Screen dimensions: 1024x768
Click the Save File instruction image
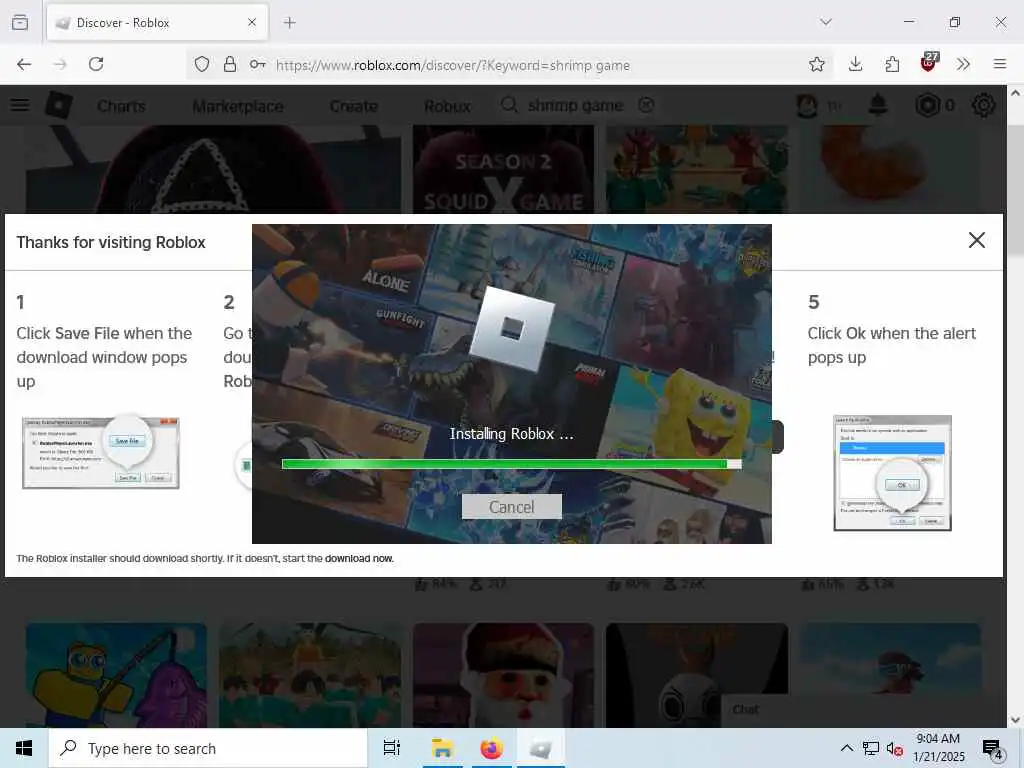click(101, 453)
